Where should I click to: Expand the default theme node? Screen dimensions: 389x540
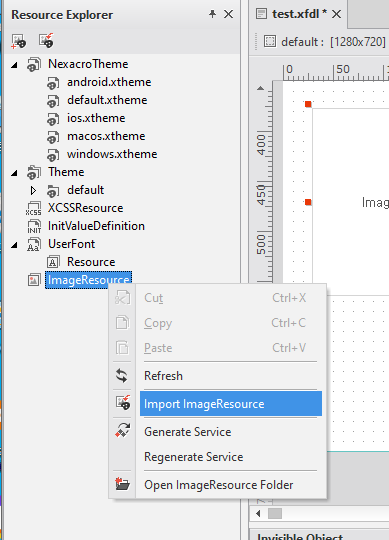click(33, 190)
